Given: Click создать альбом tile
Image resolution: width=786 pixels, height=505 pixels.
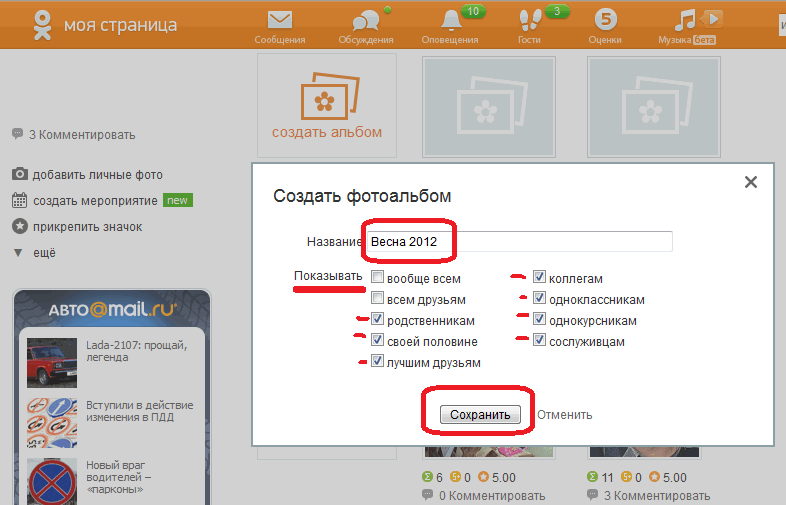Looking at the screenshot, I should pos(327,106).
